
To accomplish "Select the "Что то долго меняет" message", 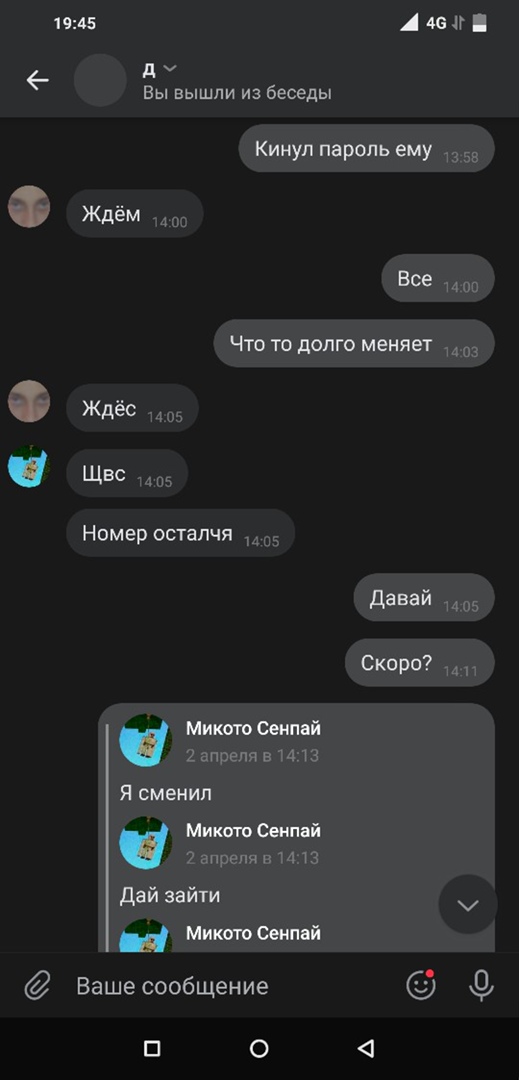I will click(354, 343).
